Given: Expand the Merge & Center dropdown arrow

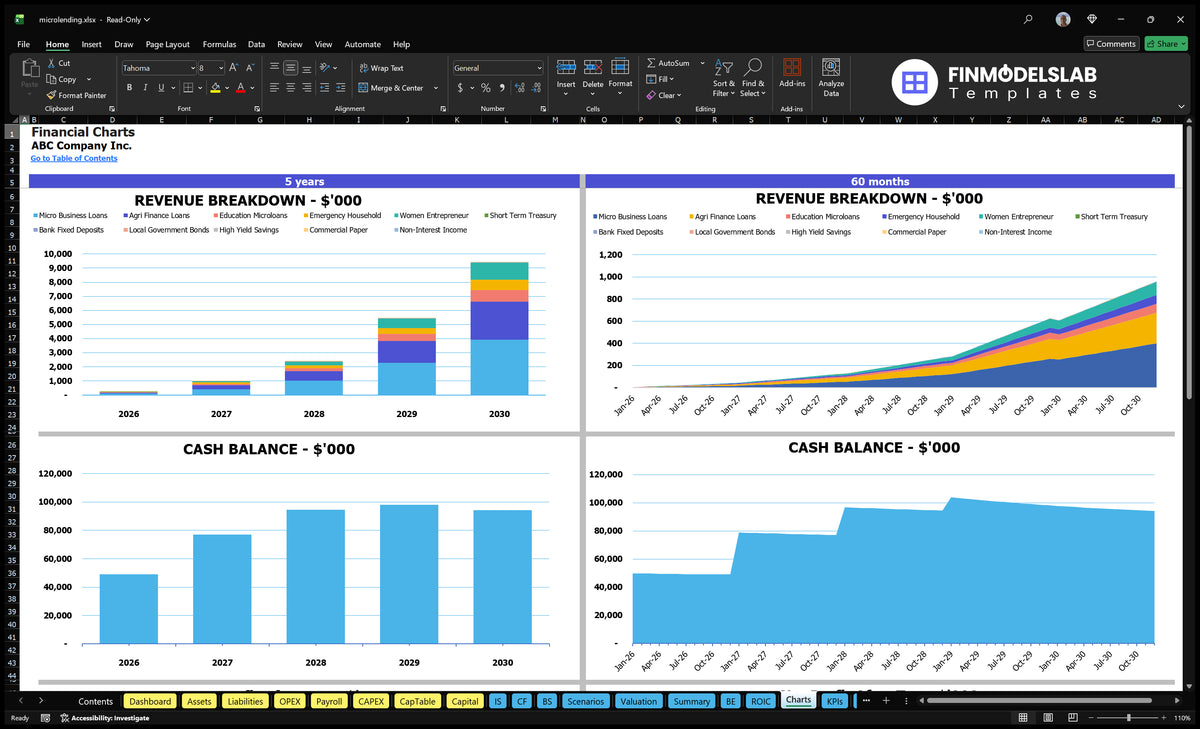Looking at the screenshot, I should (x=436, y=88).
